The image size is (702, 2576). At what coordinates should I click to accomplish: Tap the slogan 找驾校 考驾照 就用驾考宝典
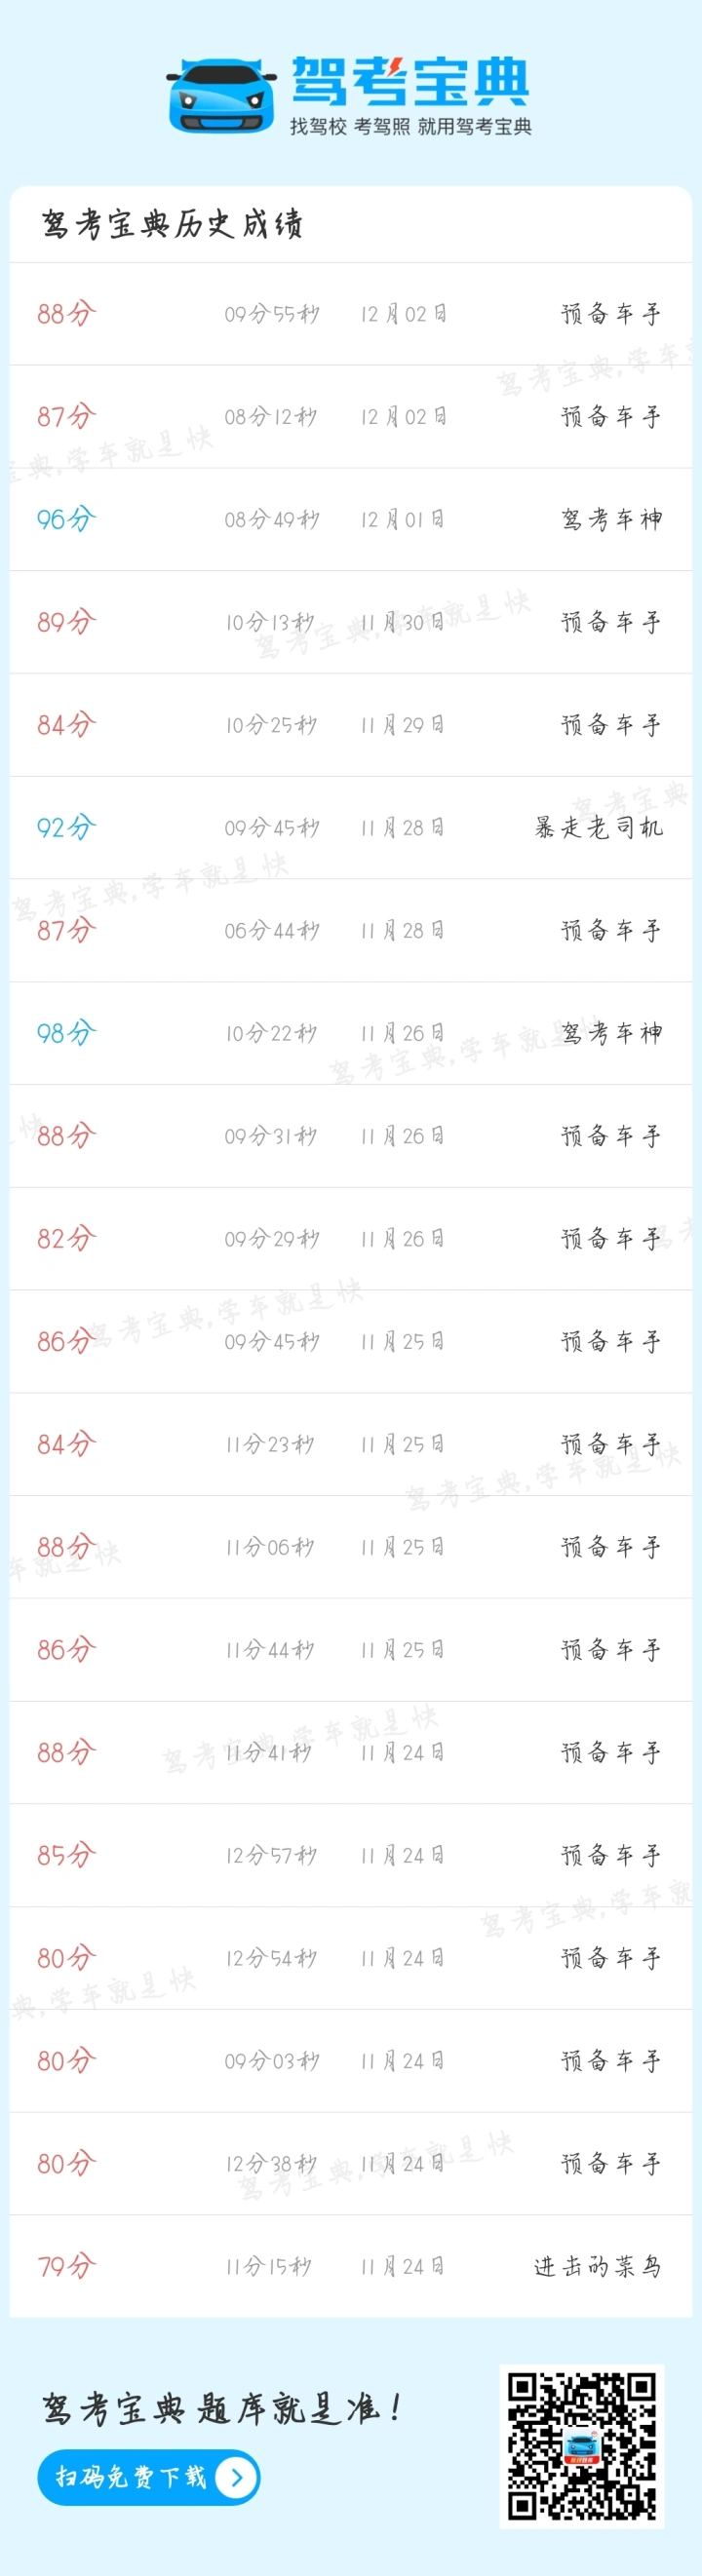point(410,127)
